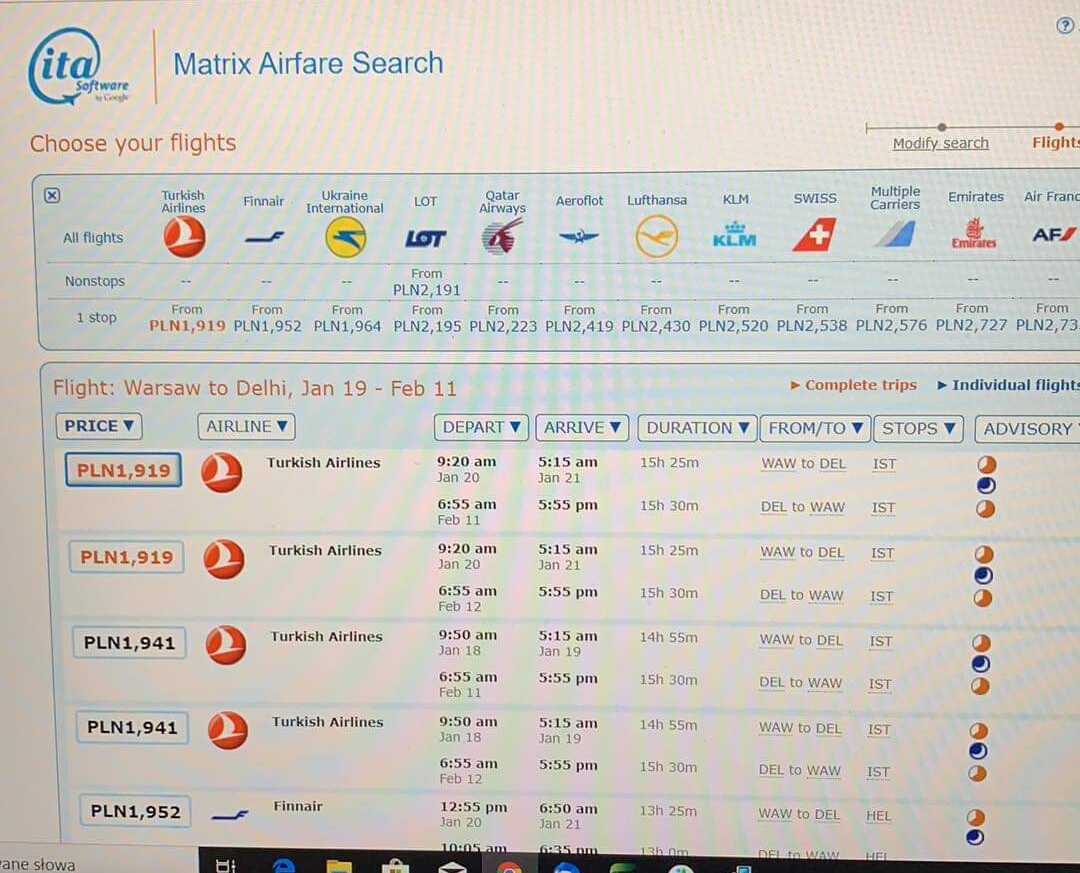The width and height of the screenshot is (1080, 873).
Task: Filter by Nonstops row label
Action: click(94, 281)
